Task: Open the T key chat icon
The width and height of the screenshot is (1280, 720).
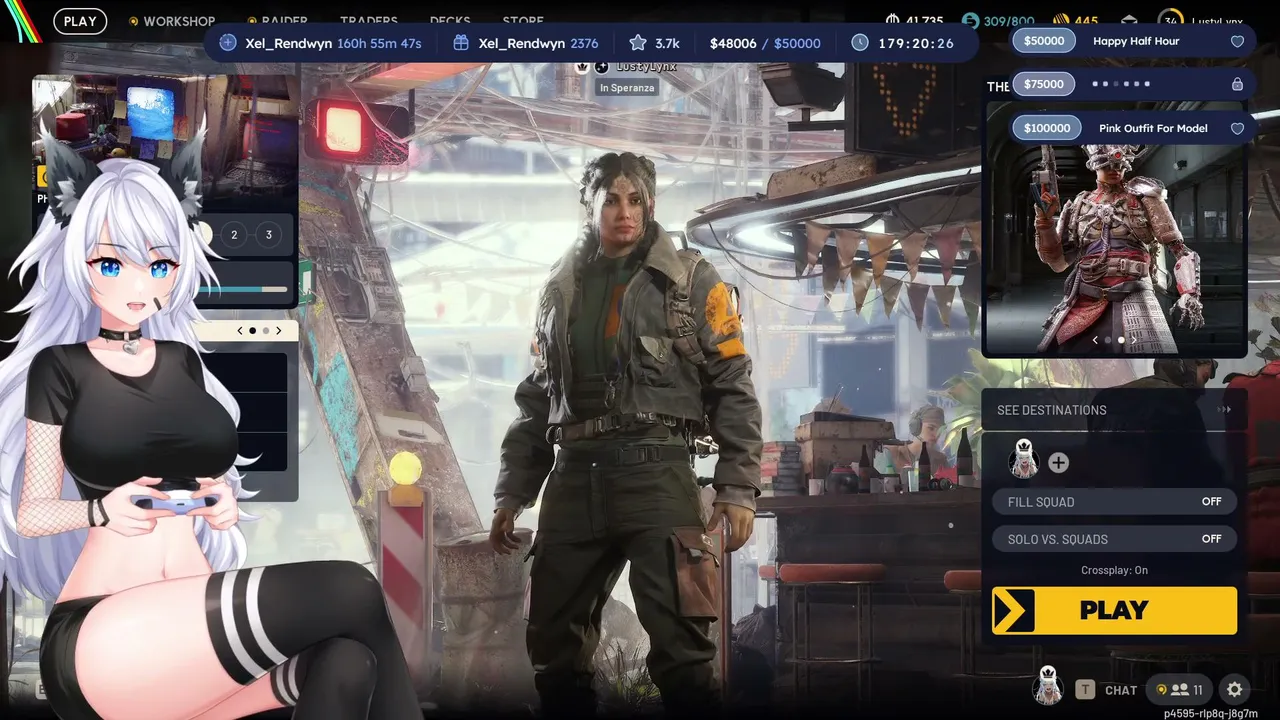Action: tap(1085, 690)
